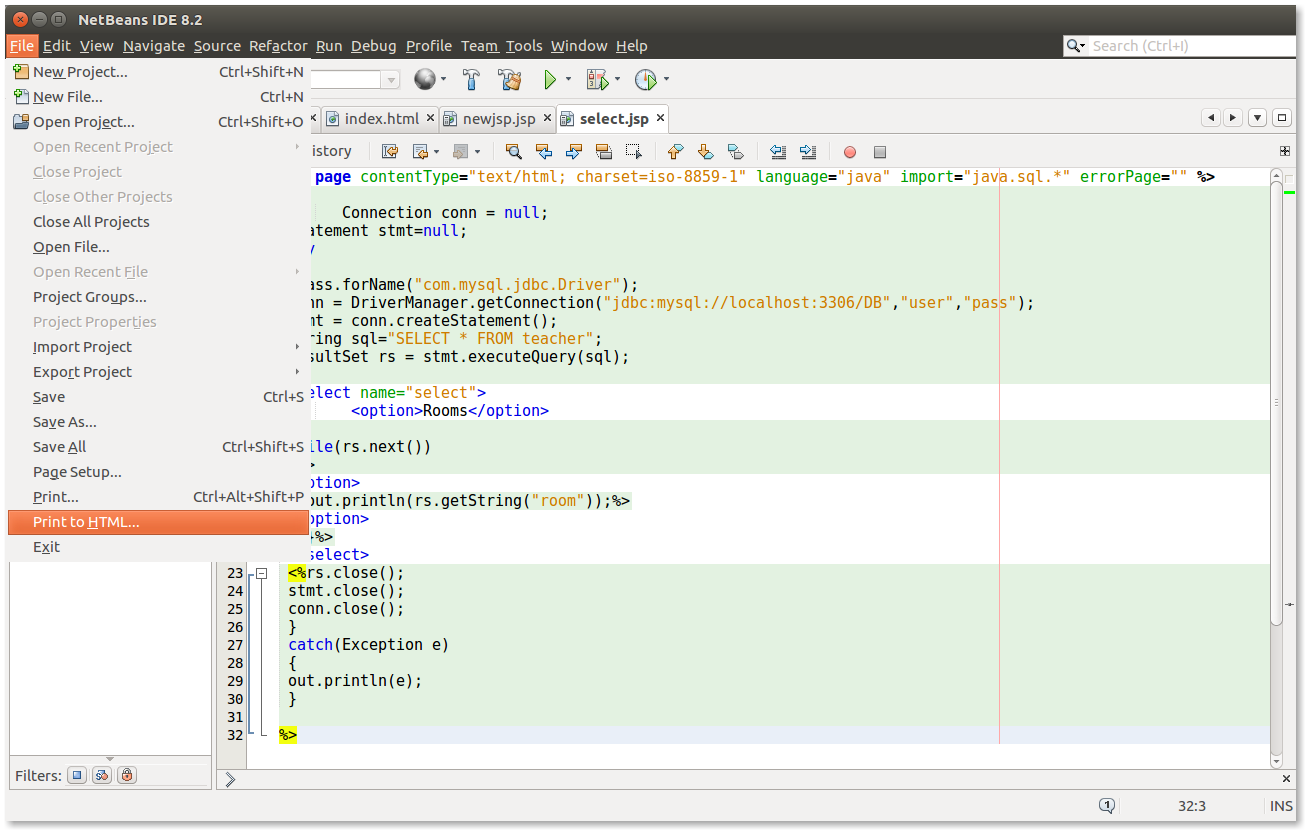Click the Last Edit editor toolbar icon
The image size is (1305, 830).
[390, 152]
